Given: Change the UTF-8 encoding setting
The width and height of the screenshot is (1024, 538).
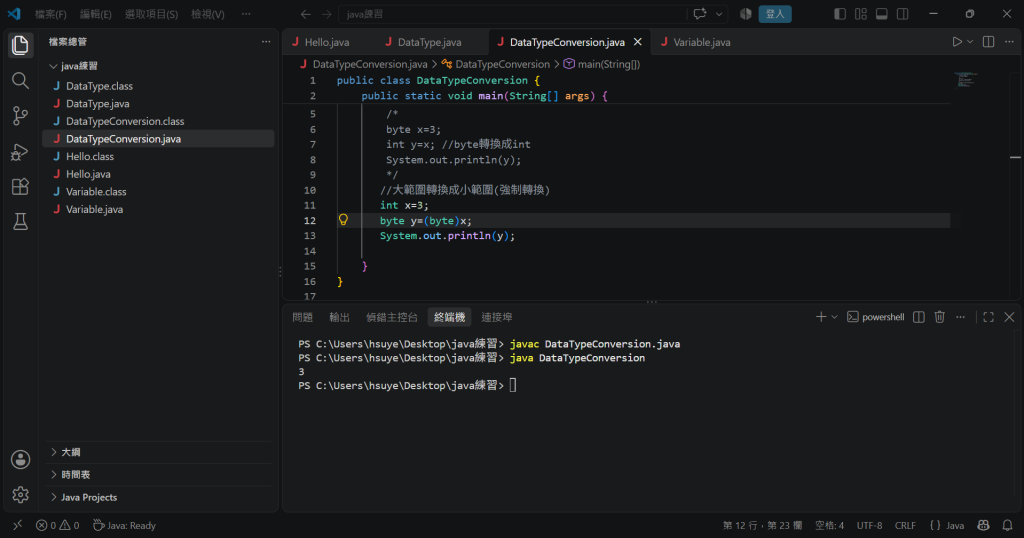Looking at the screenshot, I should click(x=869, y=525).
